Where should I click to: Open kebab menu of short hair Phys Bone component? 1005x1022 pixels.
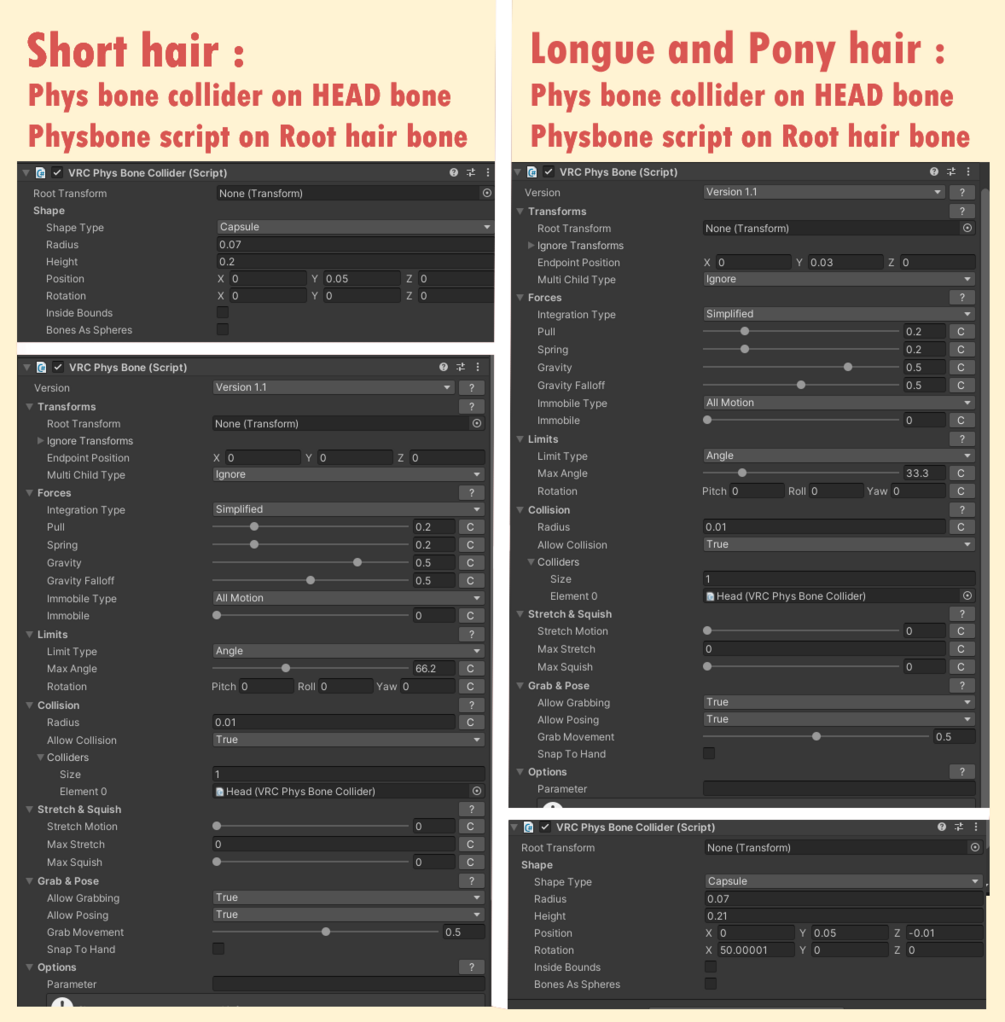478,367
